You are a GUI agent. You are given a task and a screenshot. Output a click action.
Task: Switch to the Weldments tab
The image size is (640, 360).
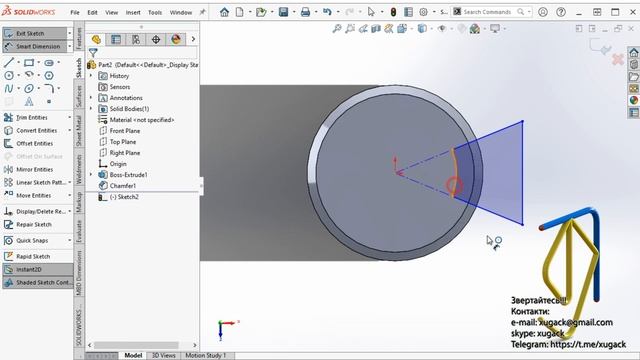(79, 169)
